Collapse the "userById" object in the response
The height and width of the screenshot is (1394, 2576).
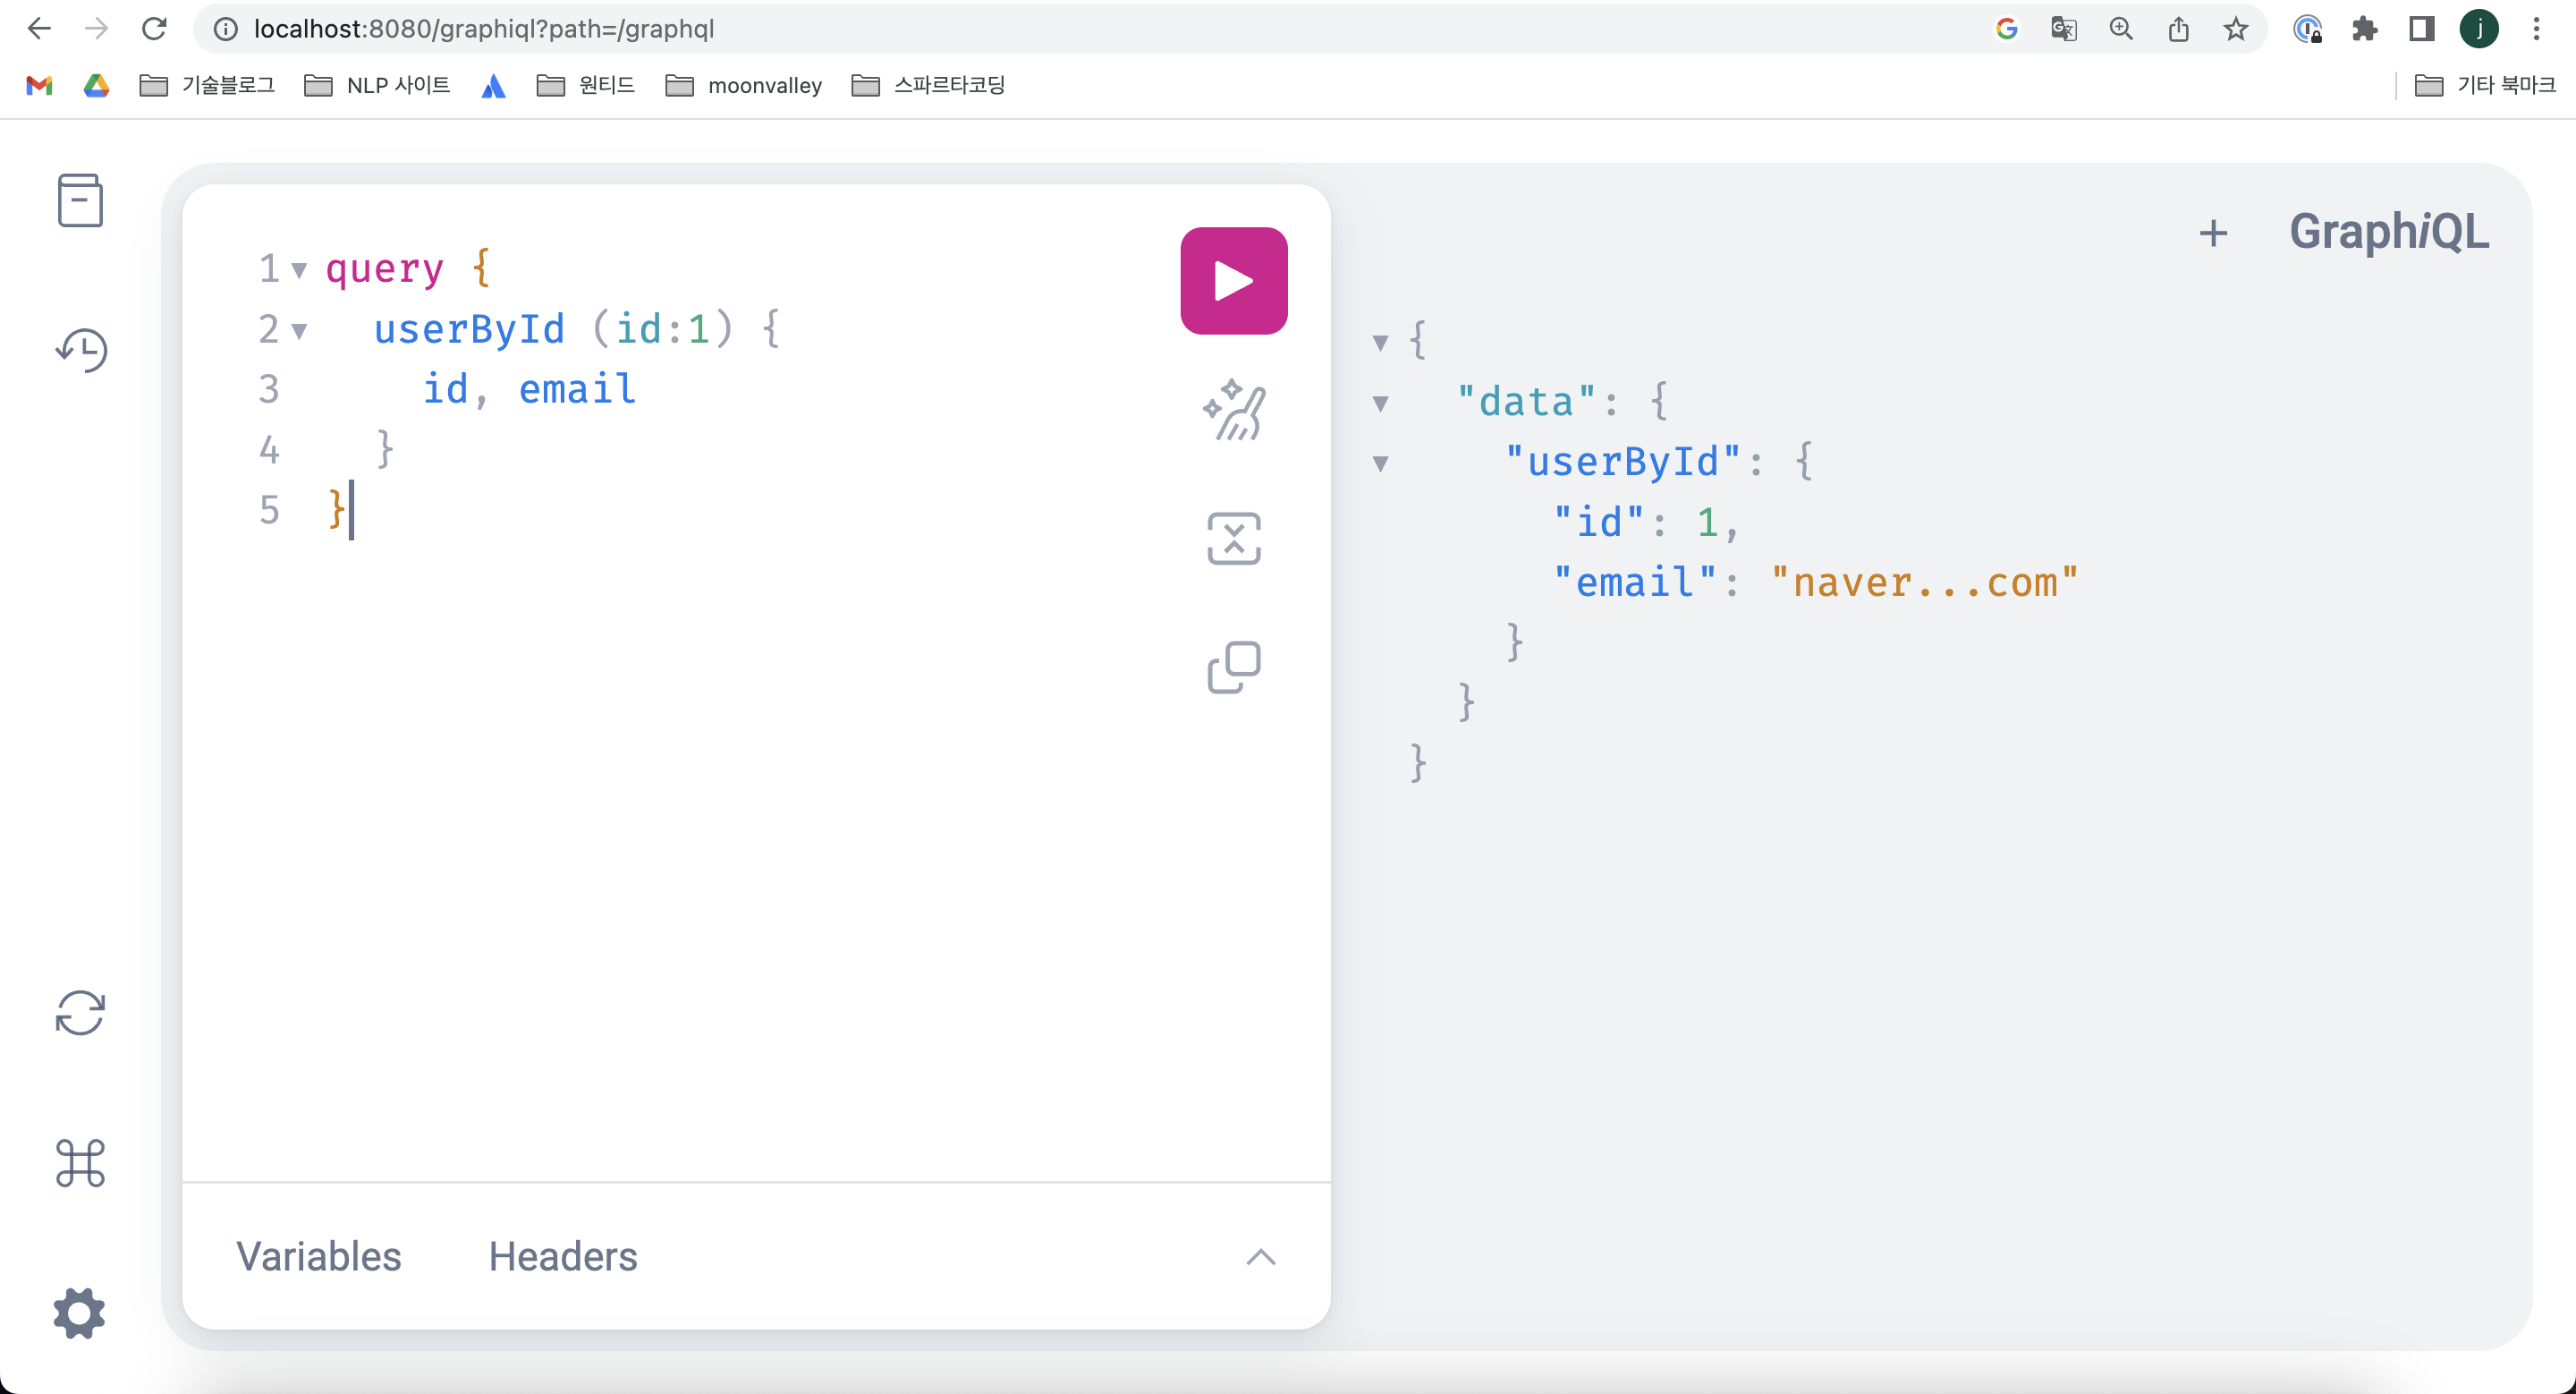[1380, 464]
